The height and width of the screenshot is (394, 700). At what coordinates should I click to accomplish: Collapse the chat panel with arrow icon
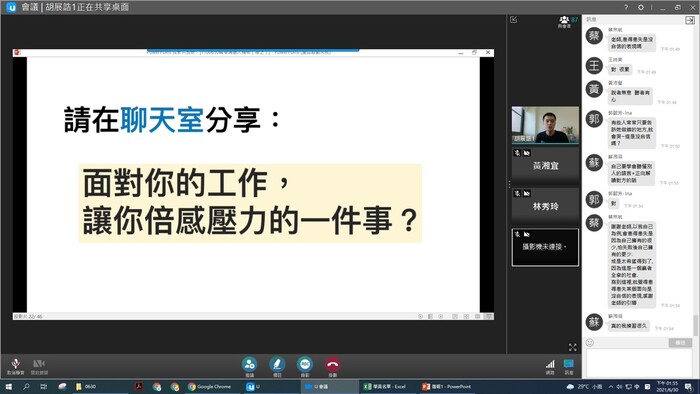pyautogui.click(x=690, y=20)
